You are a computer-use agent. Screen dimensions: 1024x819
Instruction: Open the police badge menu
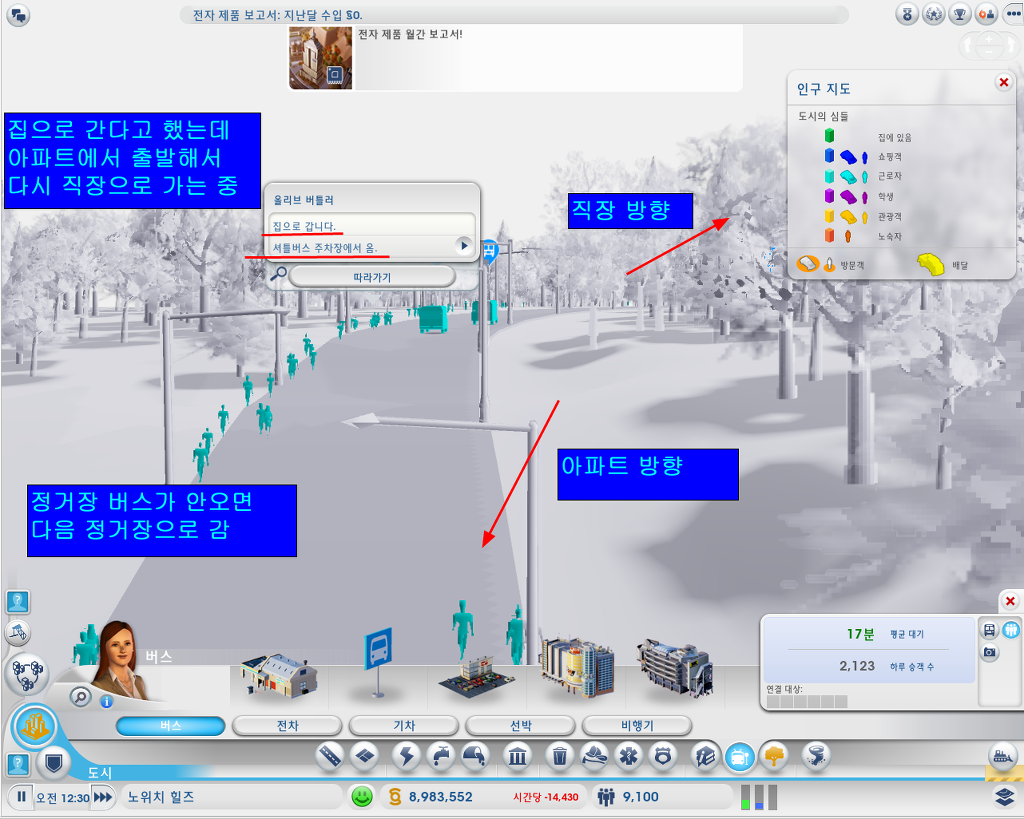[x=663, y=756]
